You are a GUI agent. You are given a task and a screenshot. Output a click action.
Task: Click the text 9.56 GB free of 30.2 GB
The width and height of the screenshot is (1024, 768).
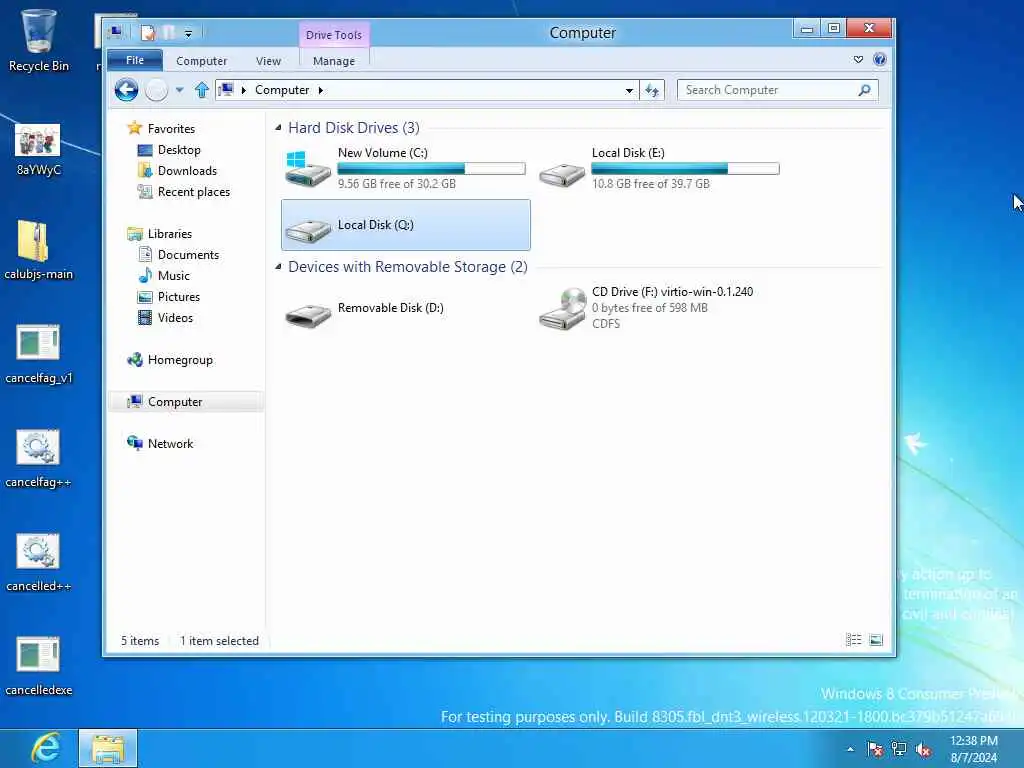pos(396,184)
